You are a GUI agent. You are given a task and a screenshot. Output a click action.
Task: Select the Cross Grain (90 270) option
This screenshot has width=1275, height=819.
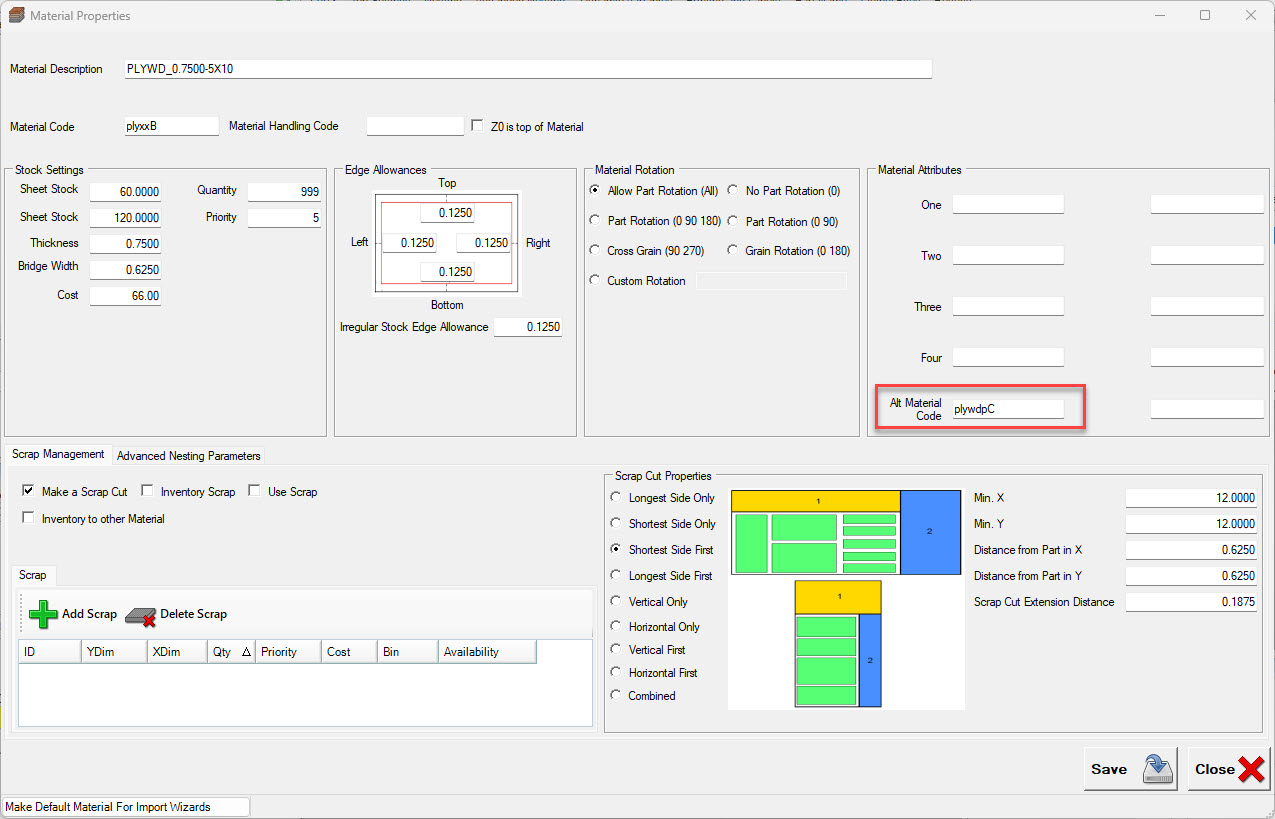(x=596, y=251)
